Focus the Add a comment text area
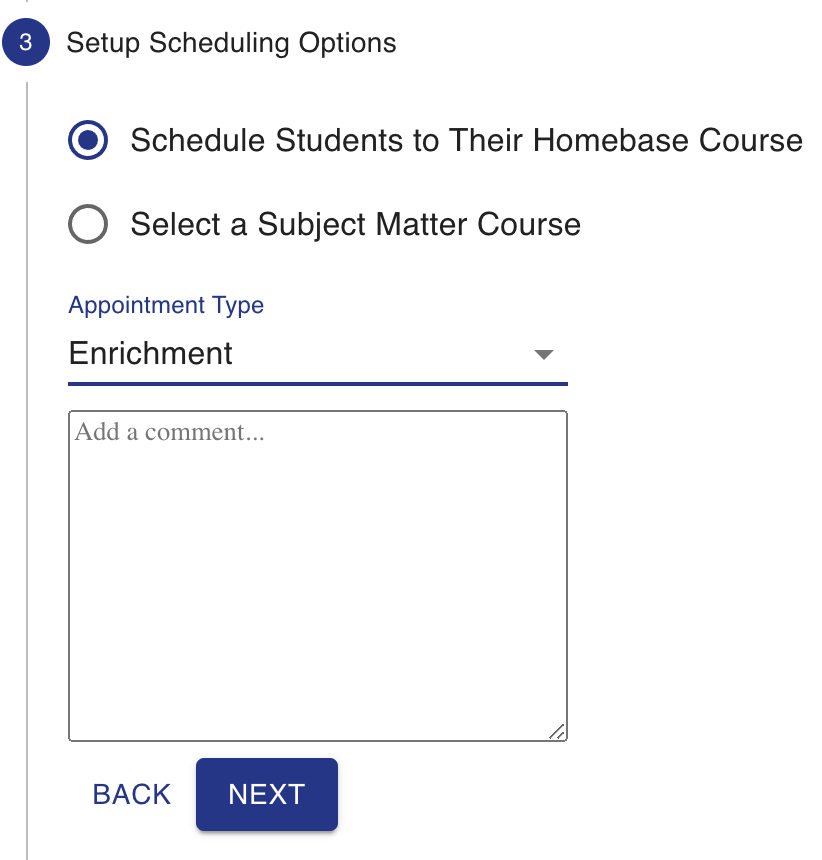 coord(318,576)
